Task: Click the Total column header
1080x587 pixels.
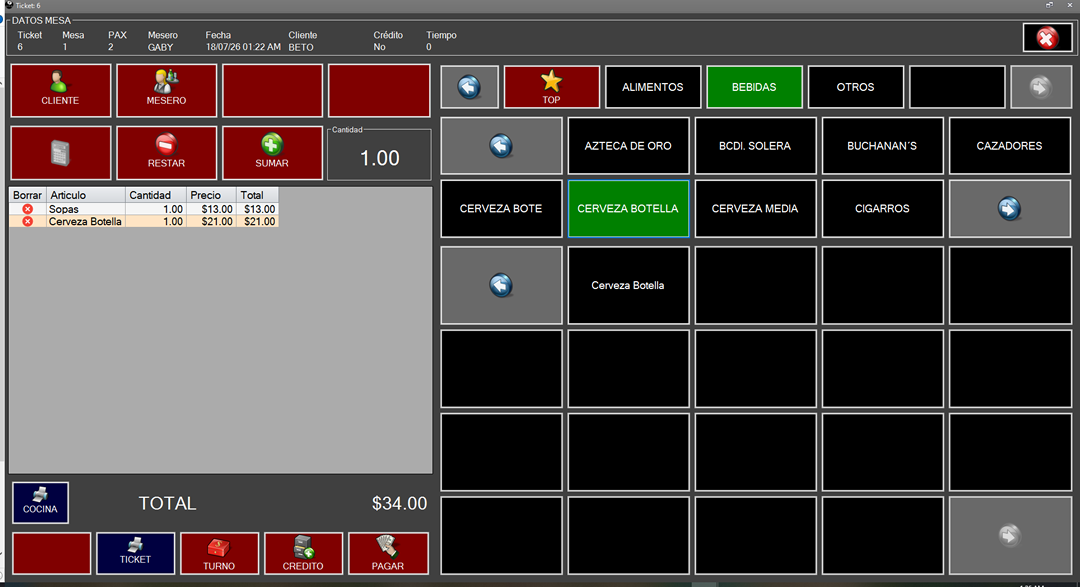Action: click(x=257, y=195)
